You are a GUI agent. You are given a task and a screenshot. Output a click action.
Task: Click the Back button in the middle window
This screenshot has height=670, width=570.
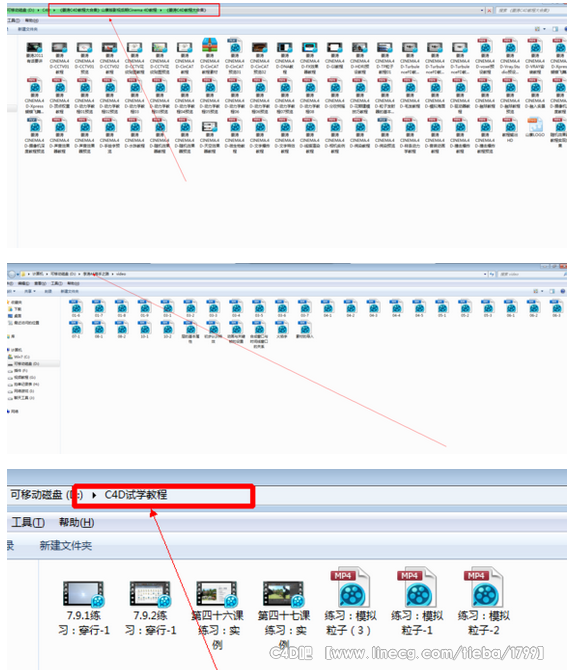point(12,274)
